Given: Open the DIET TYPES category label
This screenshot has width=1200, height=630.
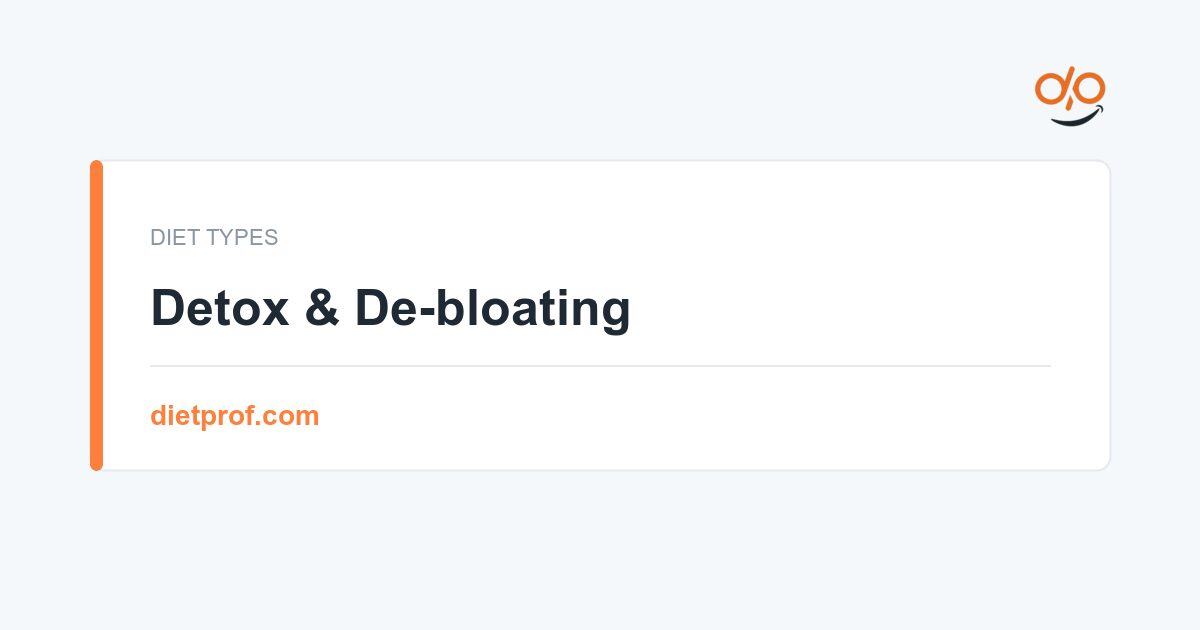Looking at the screenshot, I should pyautogui.click(x=214, y=238).
